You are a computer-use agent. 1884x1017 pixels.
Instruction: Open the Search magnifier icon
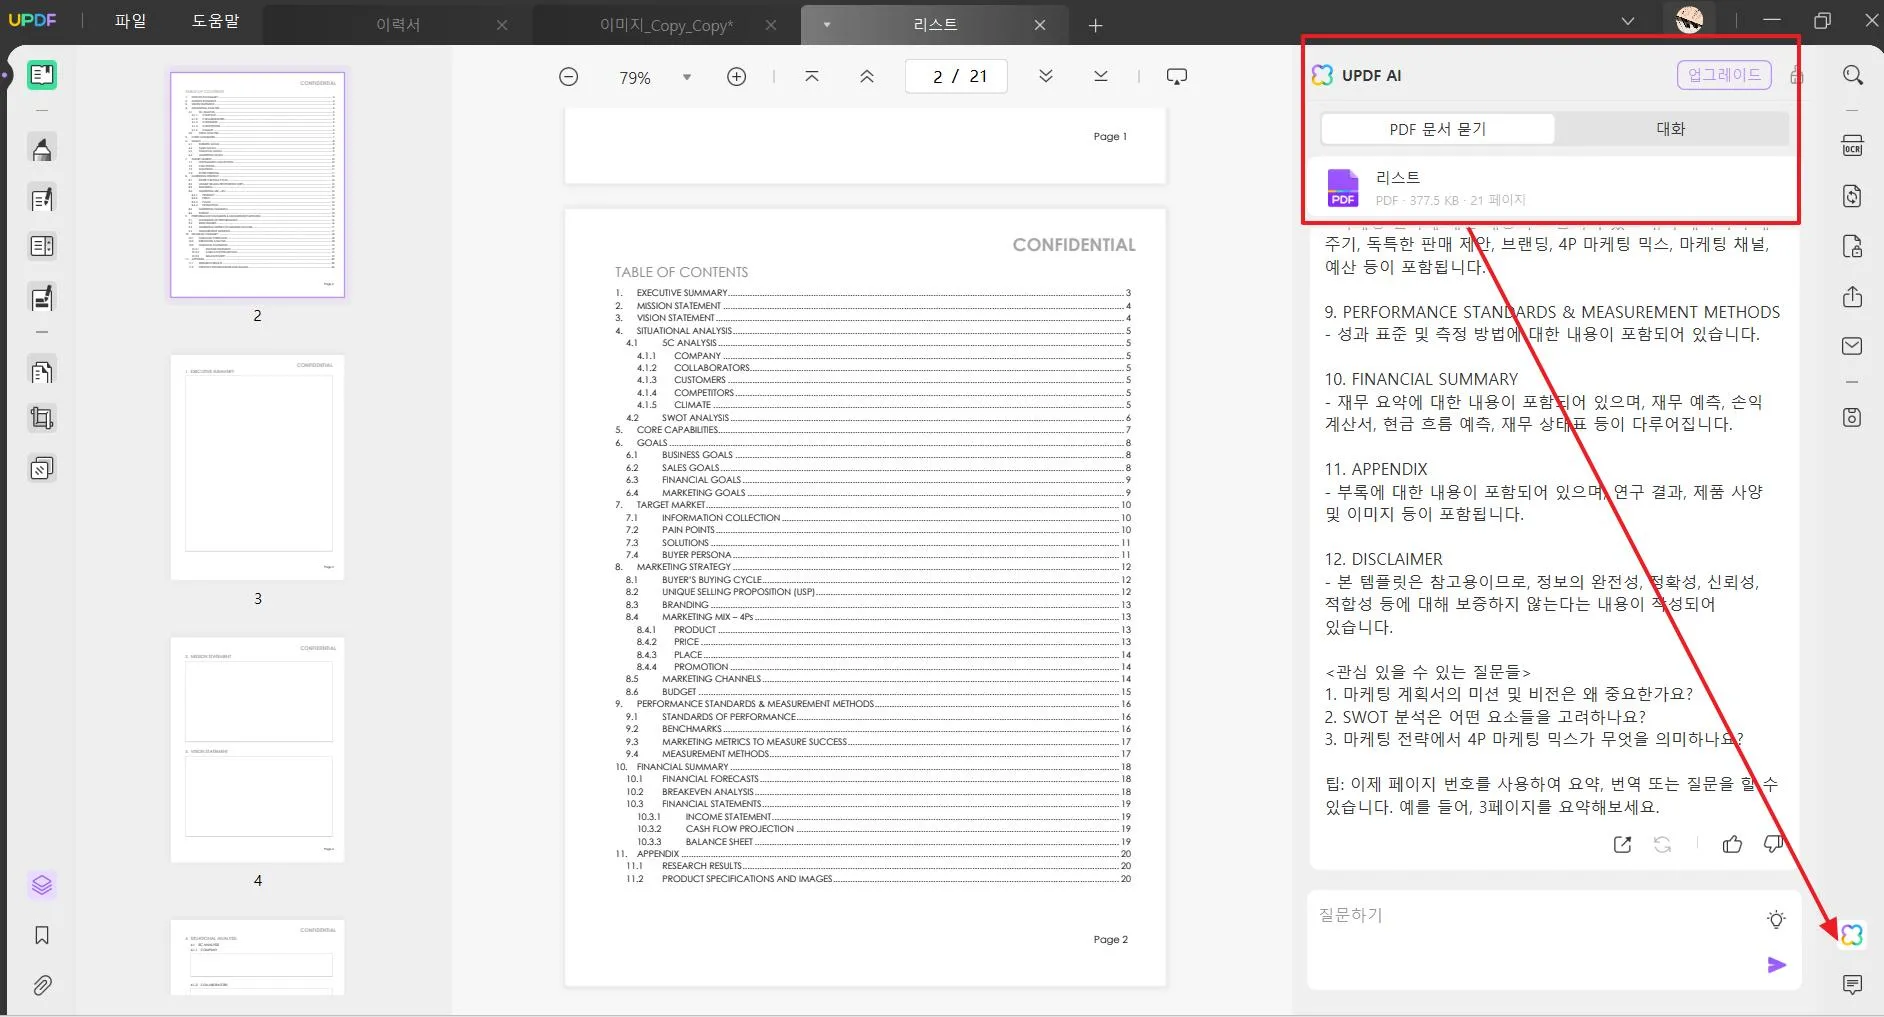[x=1852, y=75]
